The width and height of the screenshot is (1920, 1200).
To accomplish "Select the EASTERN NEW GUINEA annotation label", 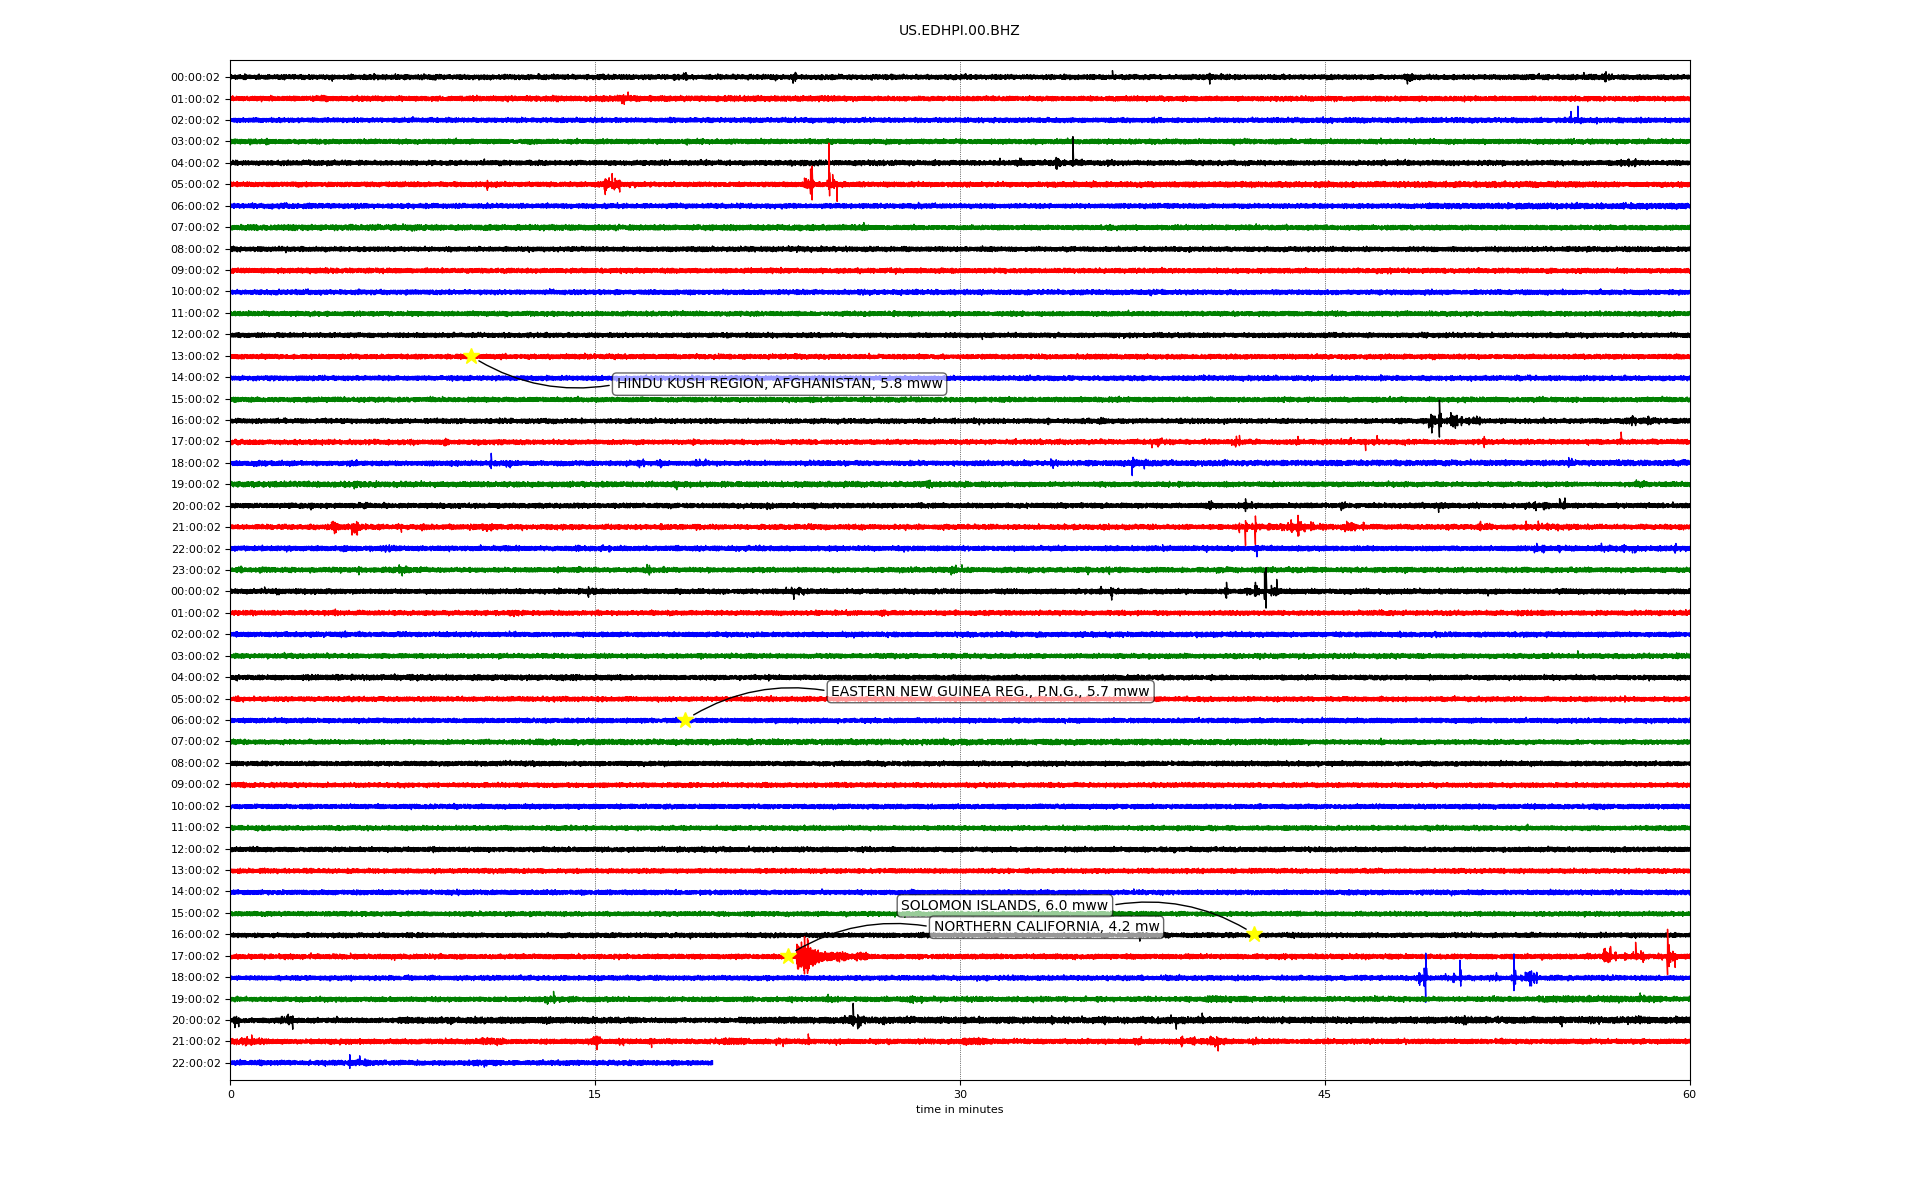I will [990, 692].
